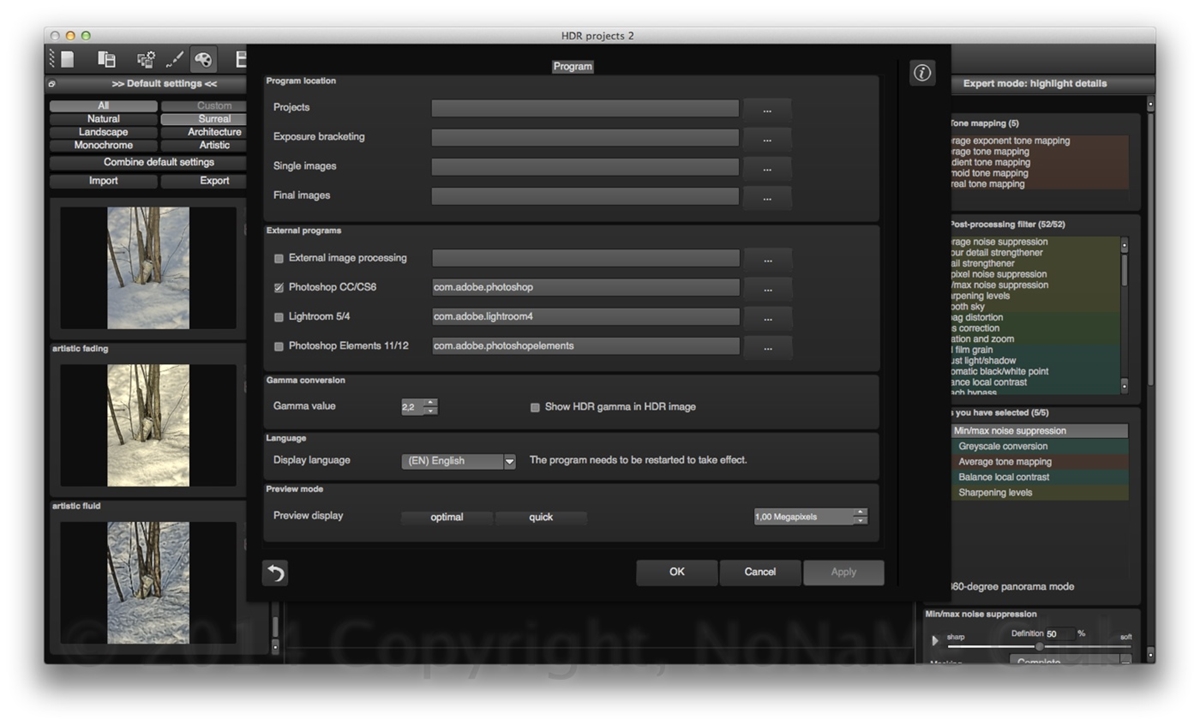Image resolution: width=1200 pixels, height=725 pixels.
Task: Tick the Photoshop Elements 11/12 checkbox
Action: tap(279, 346)
